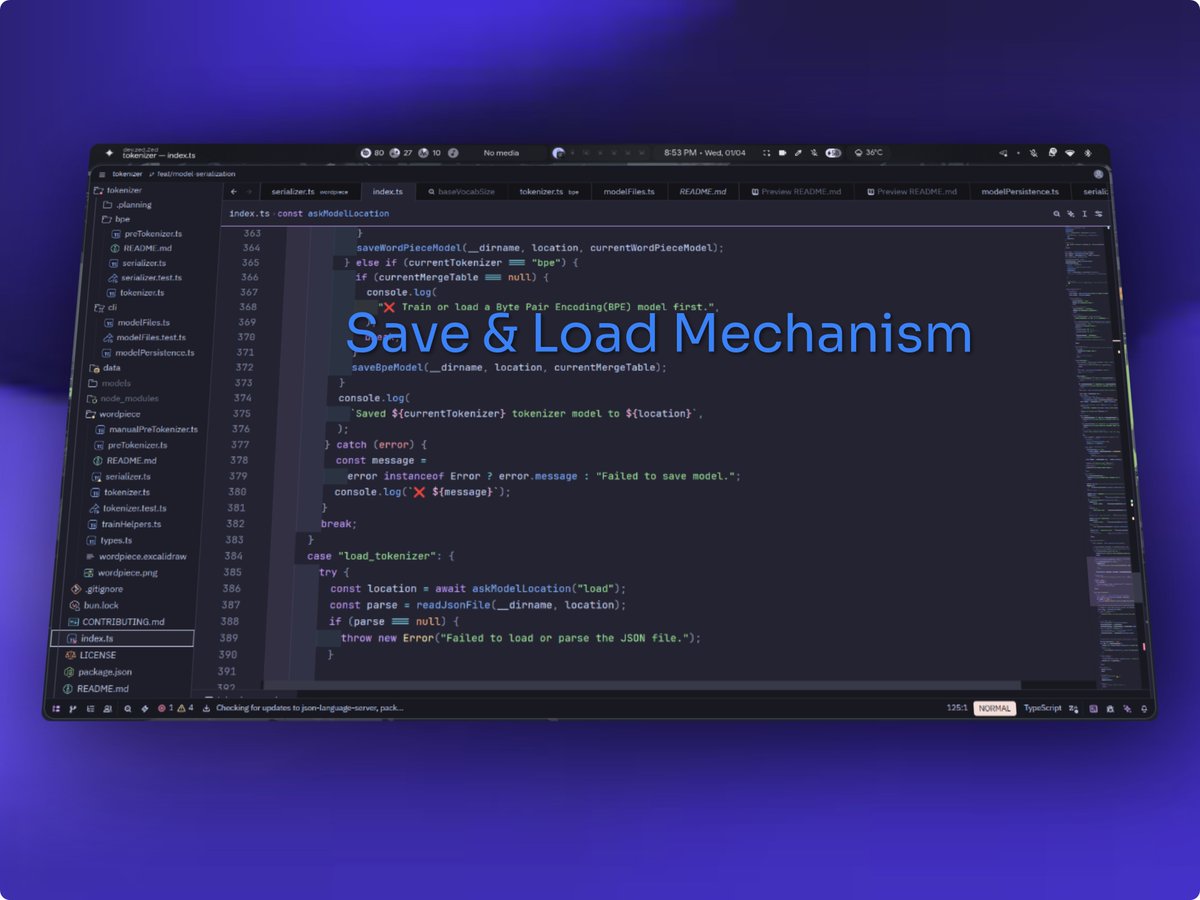Switch to the tokenizer.ts bpe tab
1200x900 pixels.
point(549,191)
